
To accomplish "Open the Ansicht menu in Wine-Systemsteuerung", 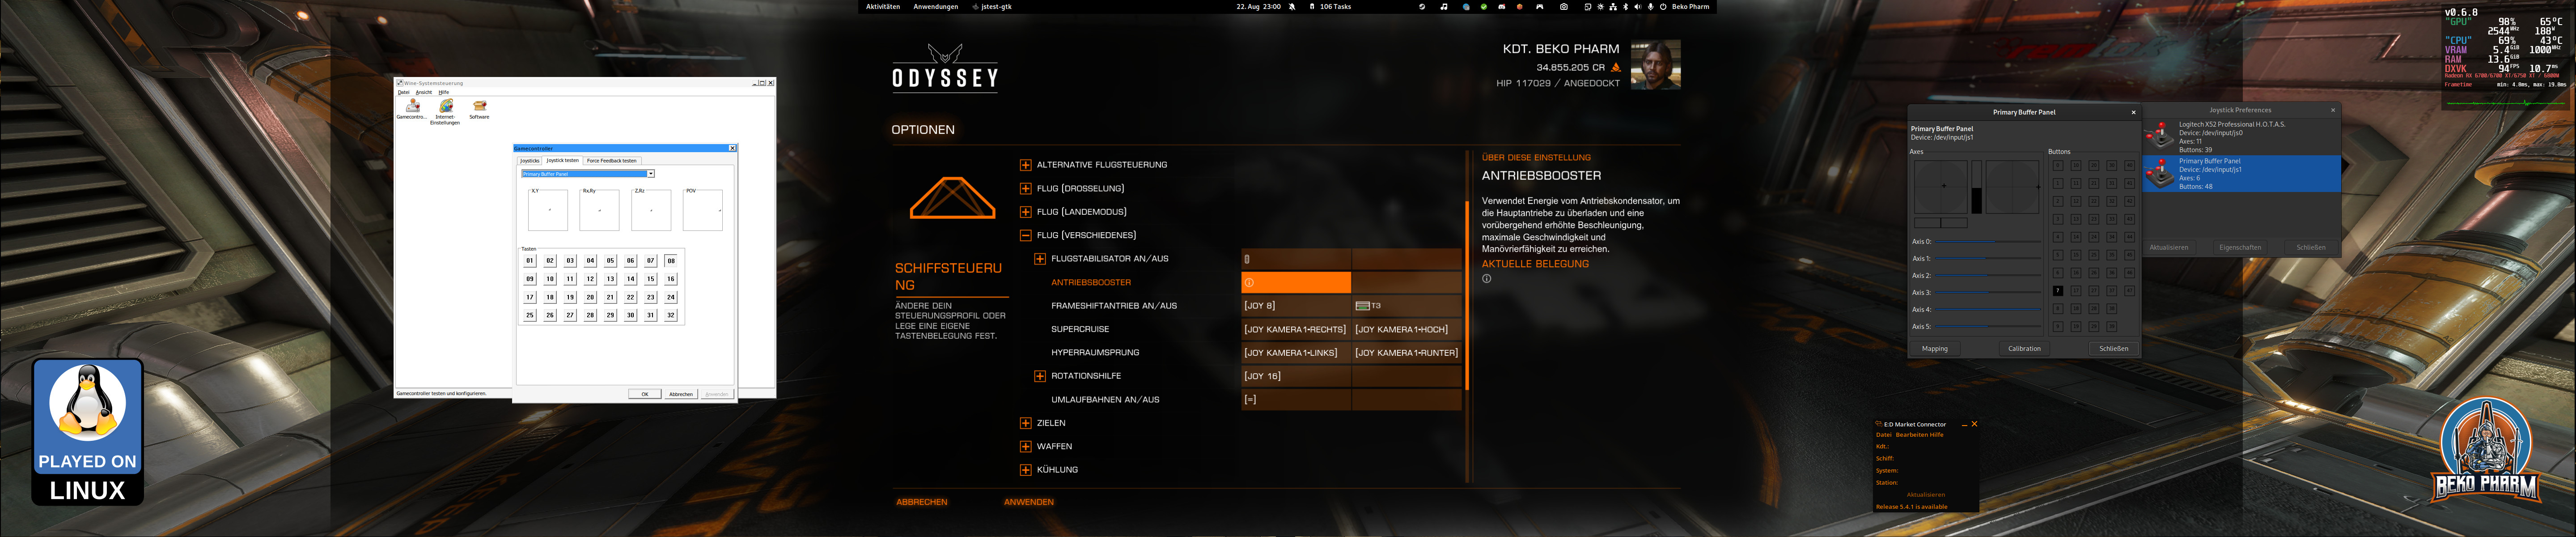I will 424,92.
